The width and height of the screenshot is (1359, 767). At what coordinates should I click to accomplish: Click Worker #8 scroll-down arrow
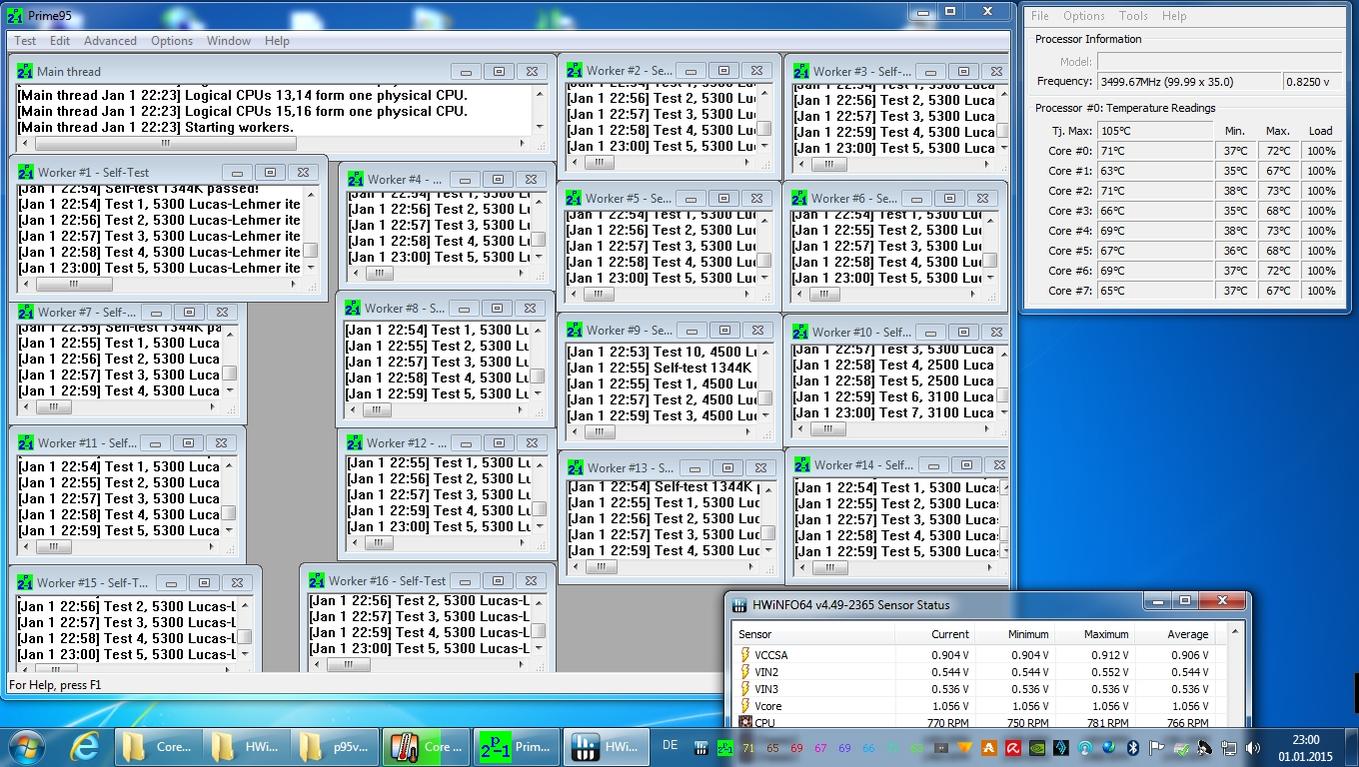538,395
